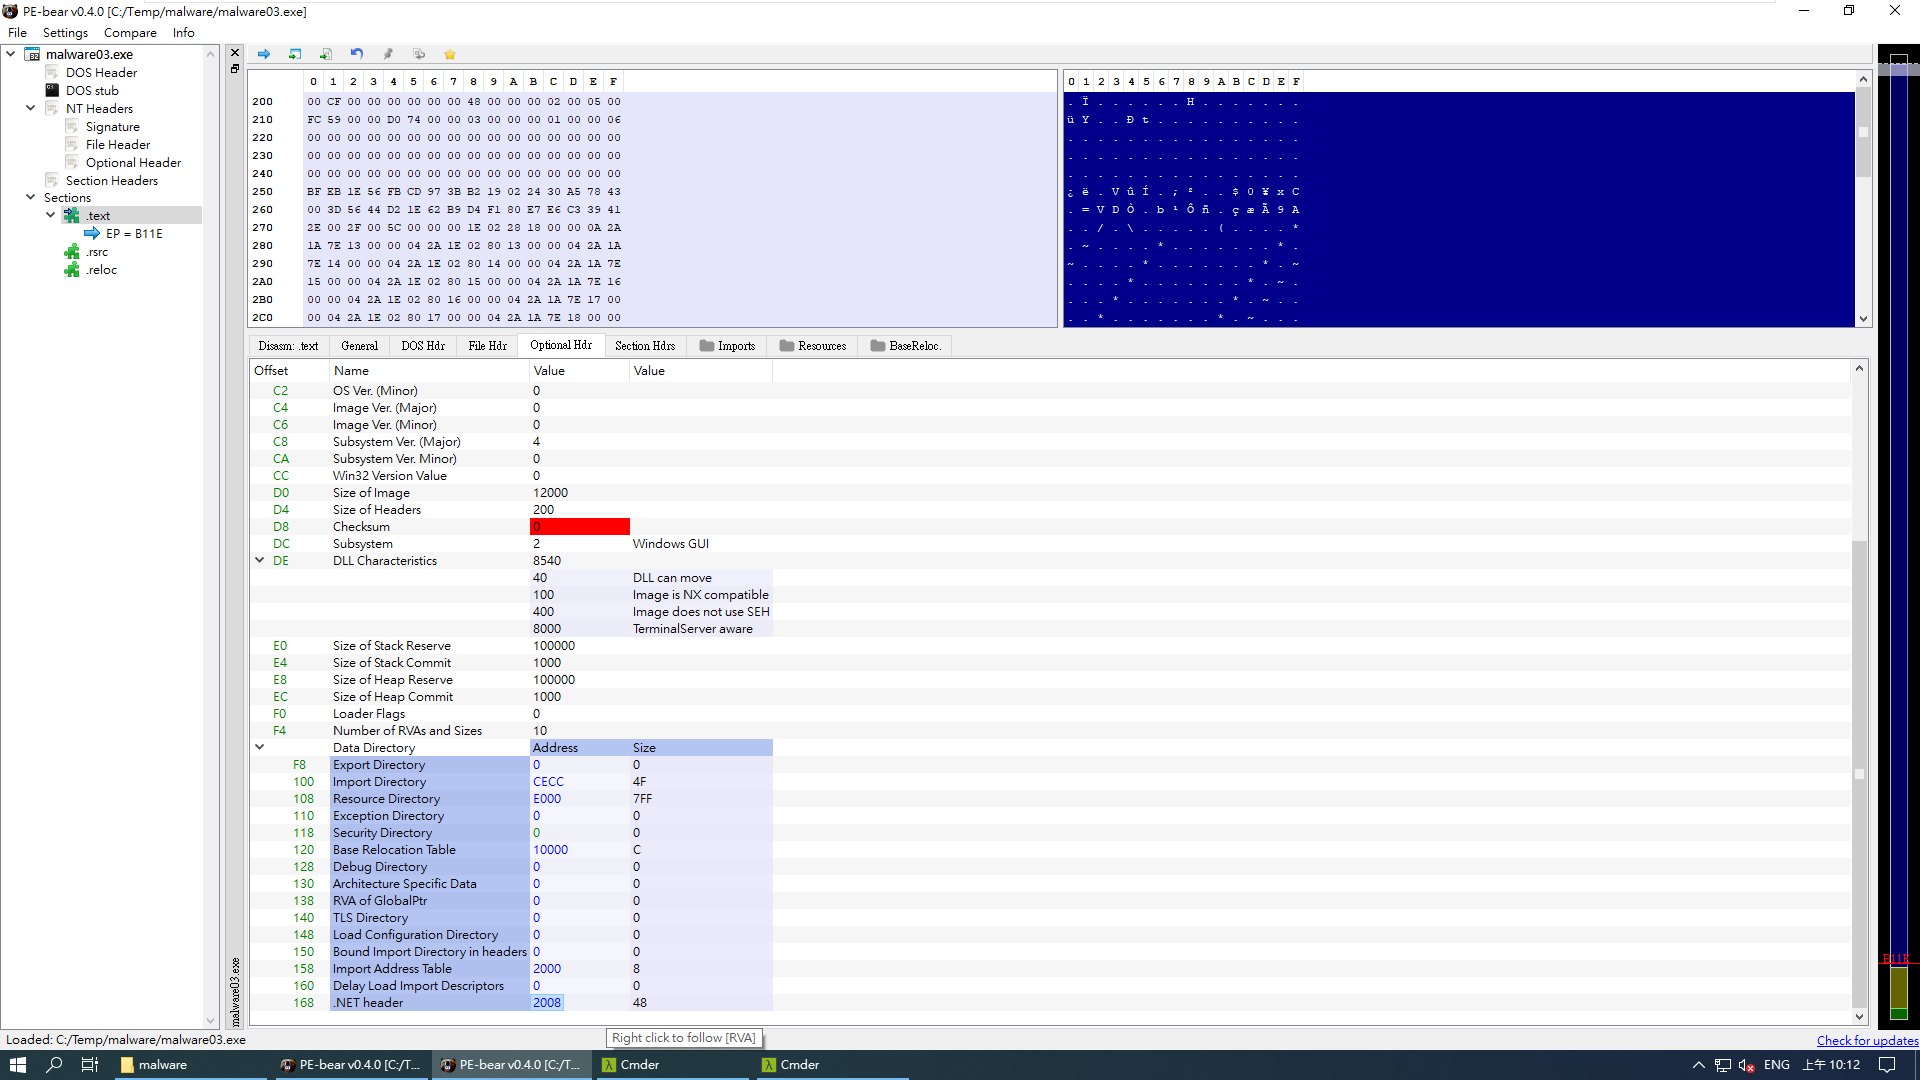Select the .rsrc section in the tree
The width and height of the screenshot is (1920, 1080).
point(97,252)
